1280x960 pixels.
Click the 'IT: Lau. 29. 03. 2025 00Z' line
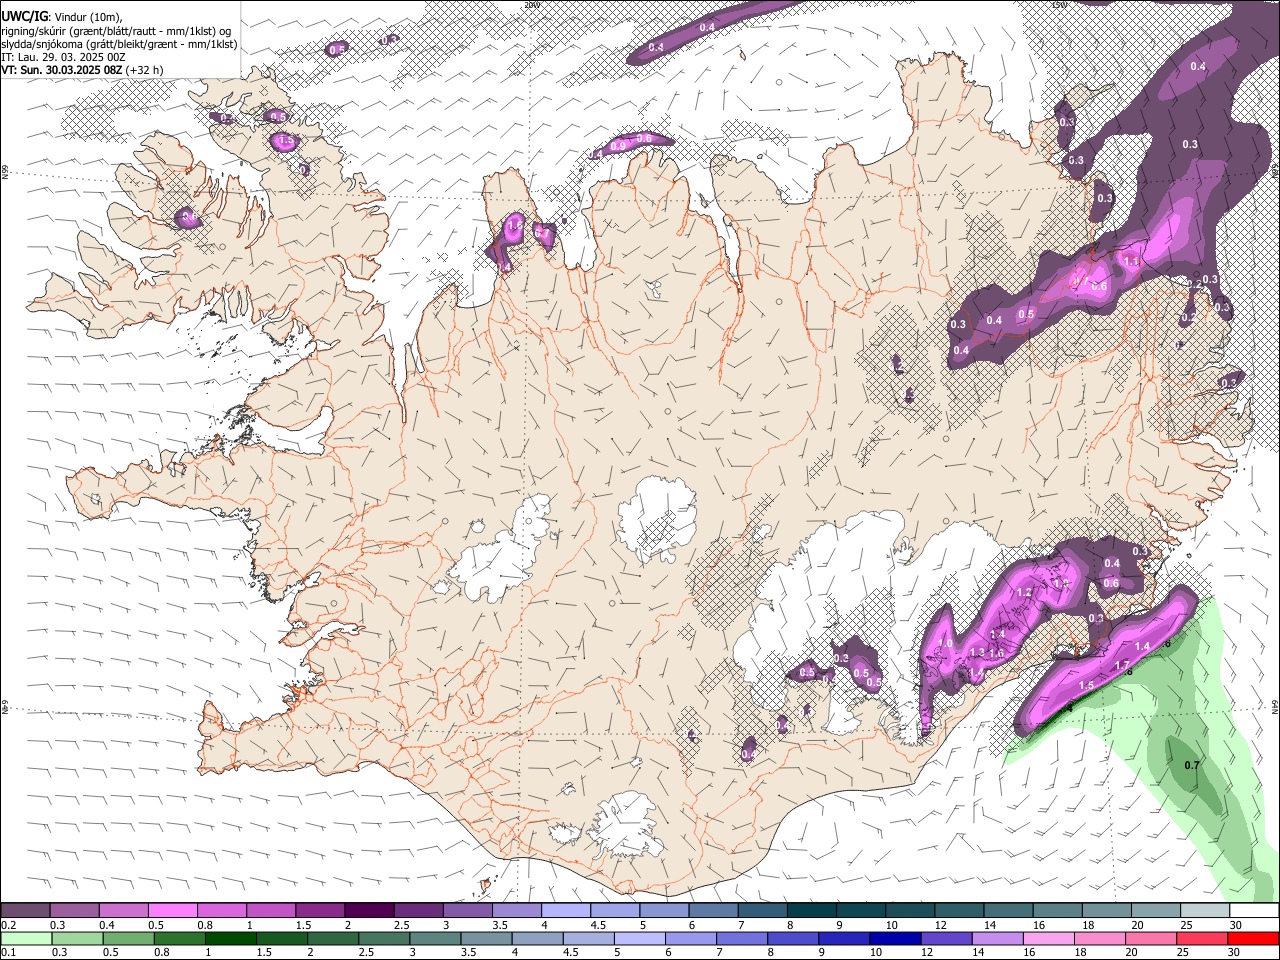64,57
